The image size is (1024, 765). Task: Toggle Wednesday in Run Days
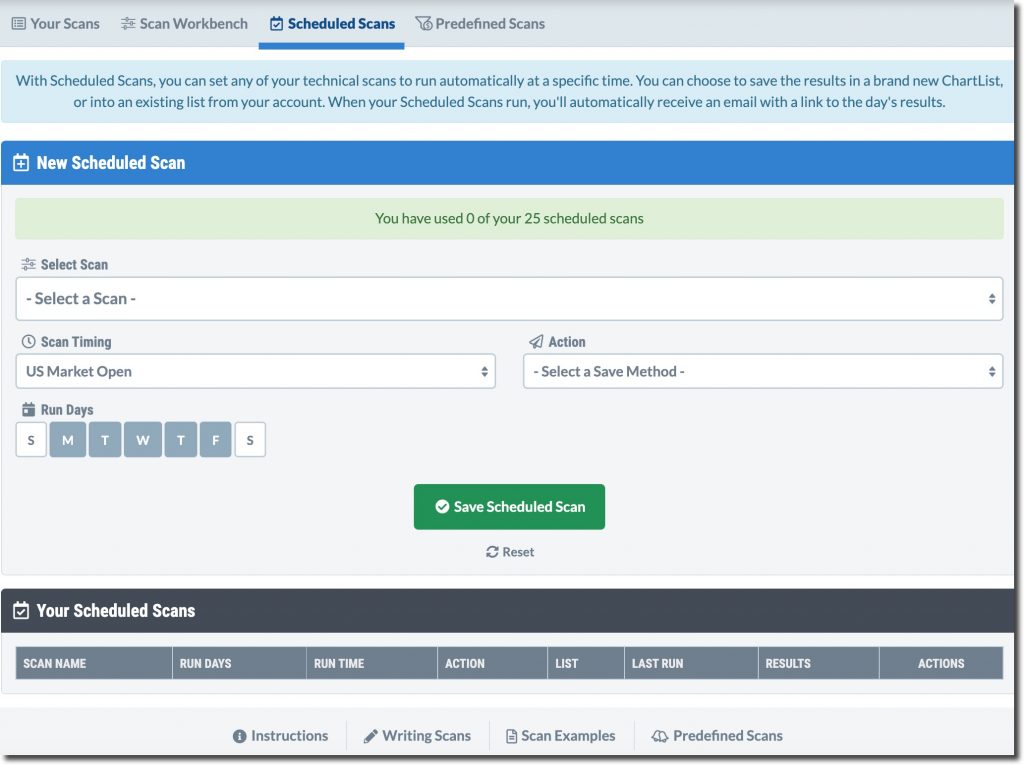click(143, 440)
